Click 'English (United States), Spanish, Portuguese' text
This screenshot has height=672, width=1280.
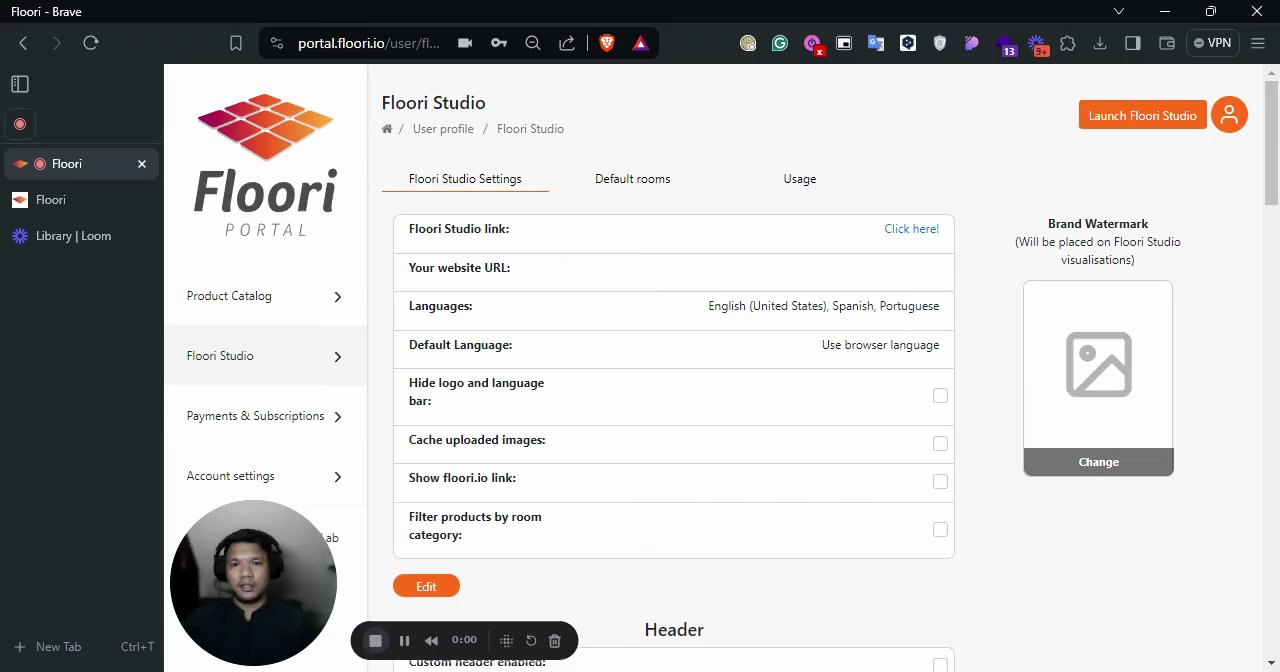[824, 306]
